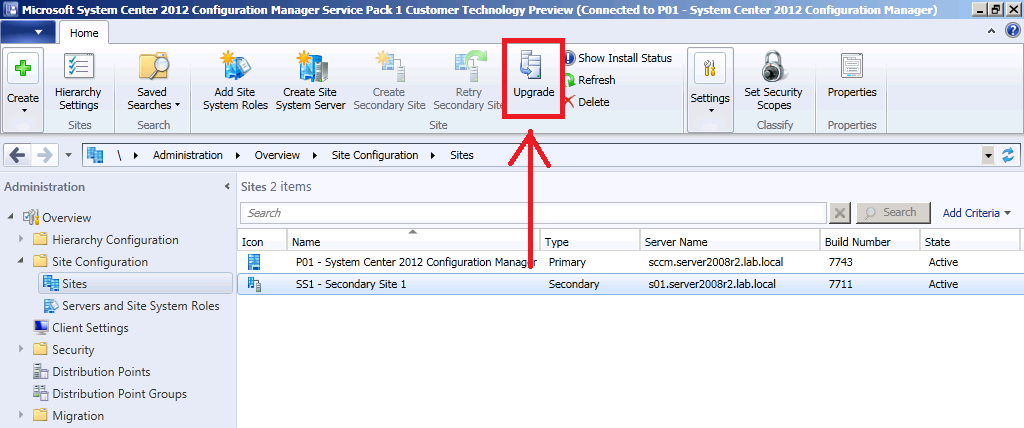Select the Home ribbon tab
The height and width of the screenshot is (428, 1024).
84,33
